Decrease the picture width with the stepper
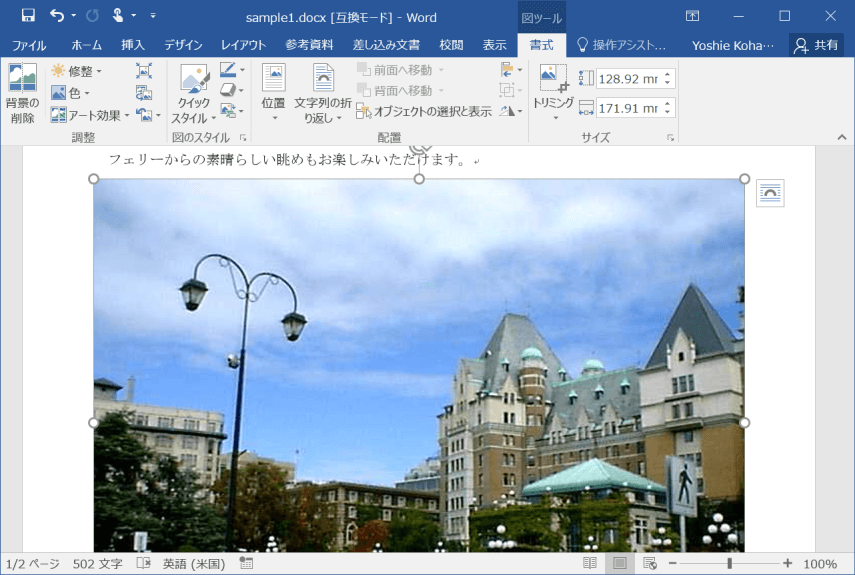Viewport: 855px width, 575px height. pyautogui.click(x=667, y=113)
